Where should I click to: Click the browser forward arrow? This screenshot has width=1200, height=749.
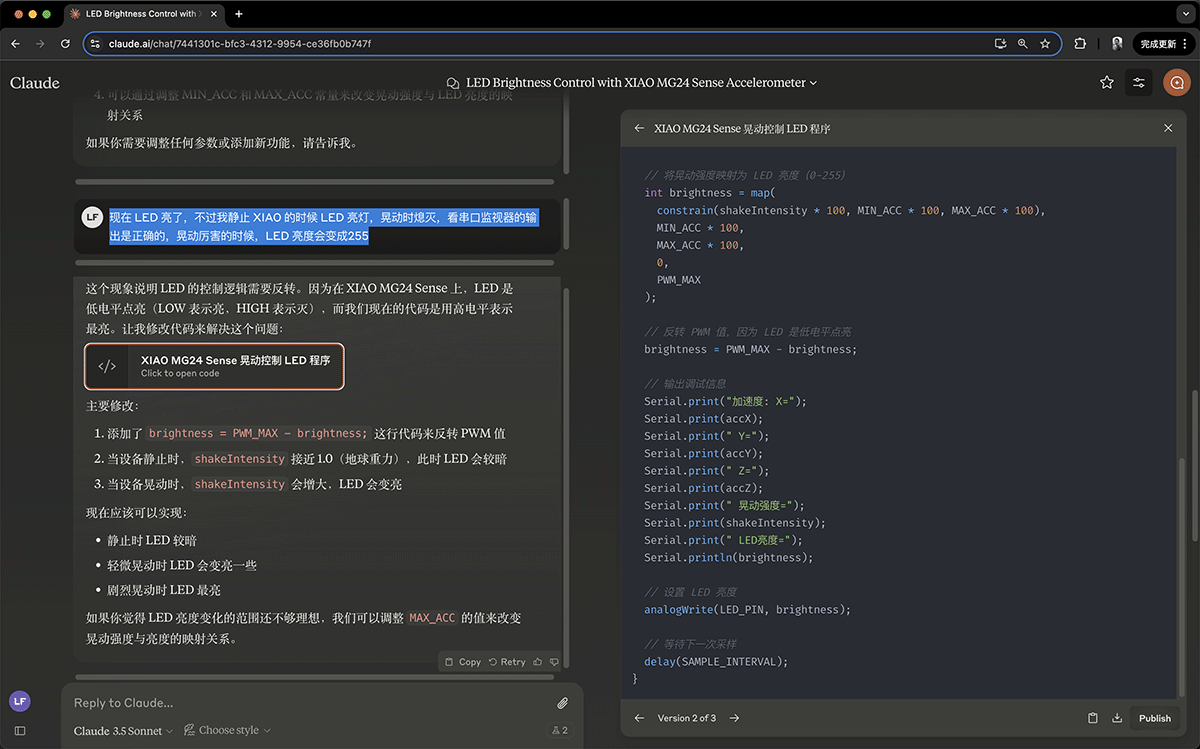pyautogui.click(x=40, y=44)
